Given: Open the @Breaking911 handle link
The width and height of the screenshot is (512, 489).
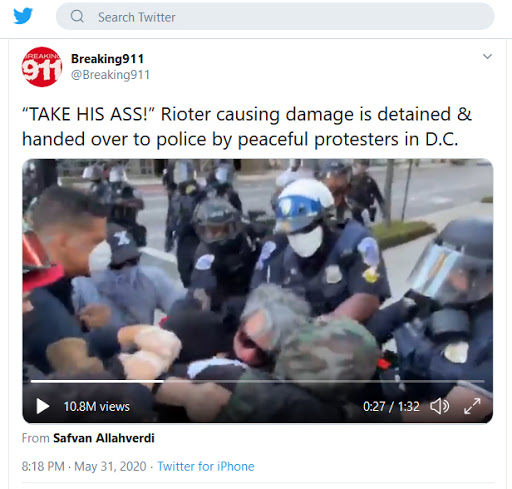Looking at the screenshot, I should click(x=110, y=75).
